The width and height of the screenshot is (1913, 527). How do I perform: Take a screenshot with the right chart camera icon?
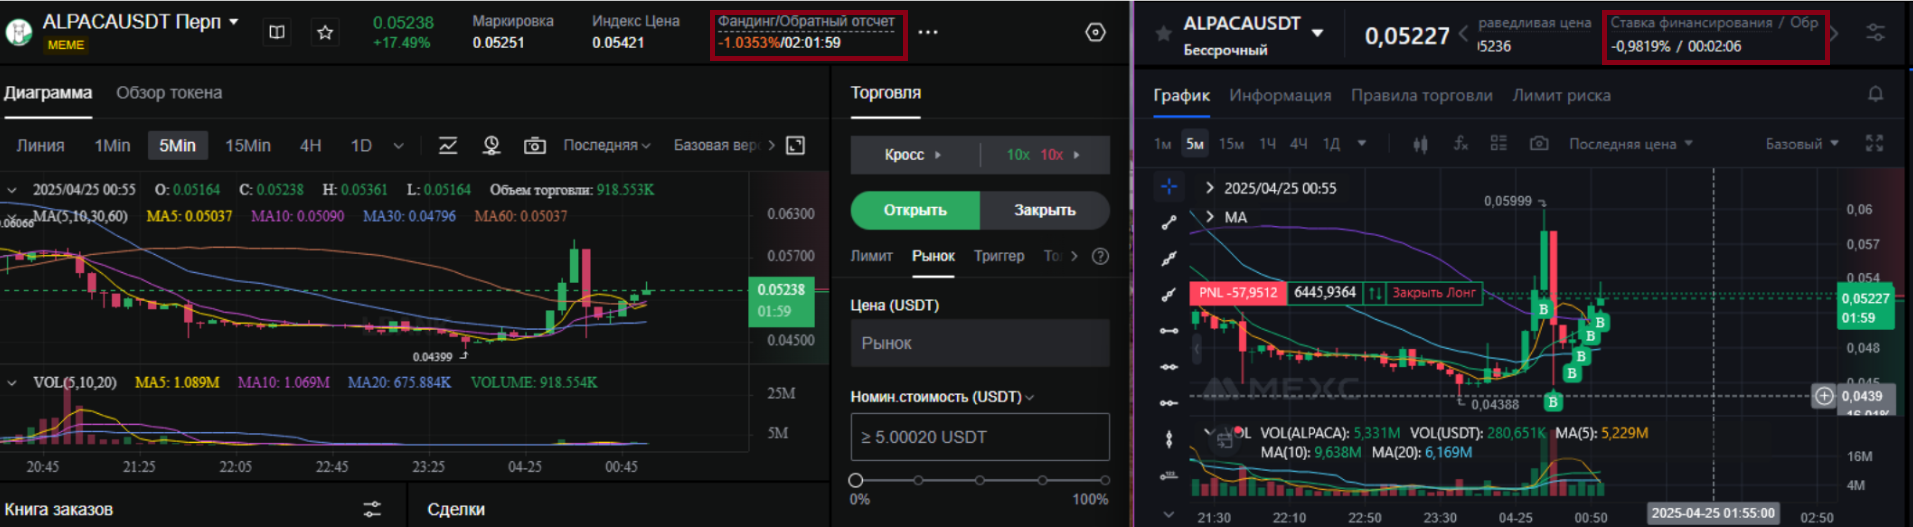pos(1539,144)
